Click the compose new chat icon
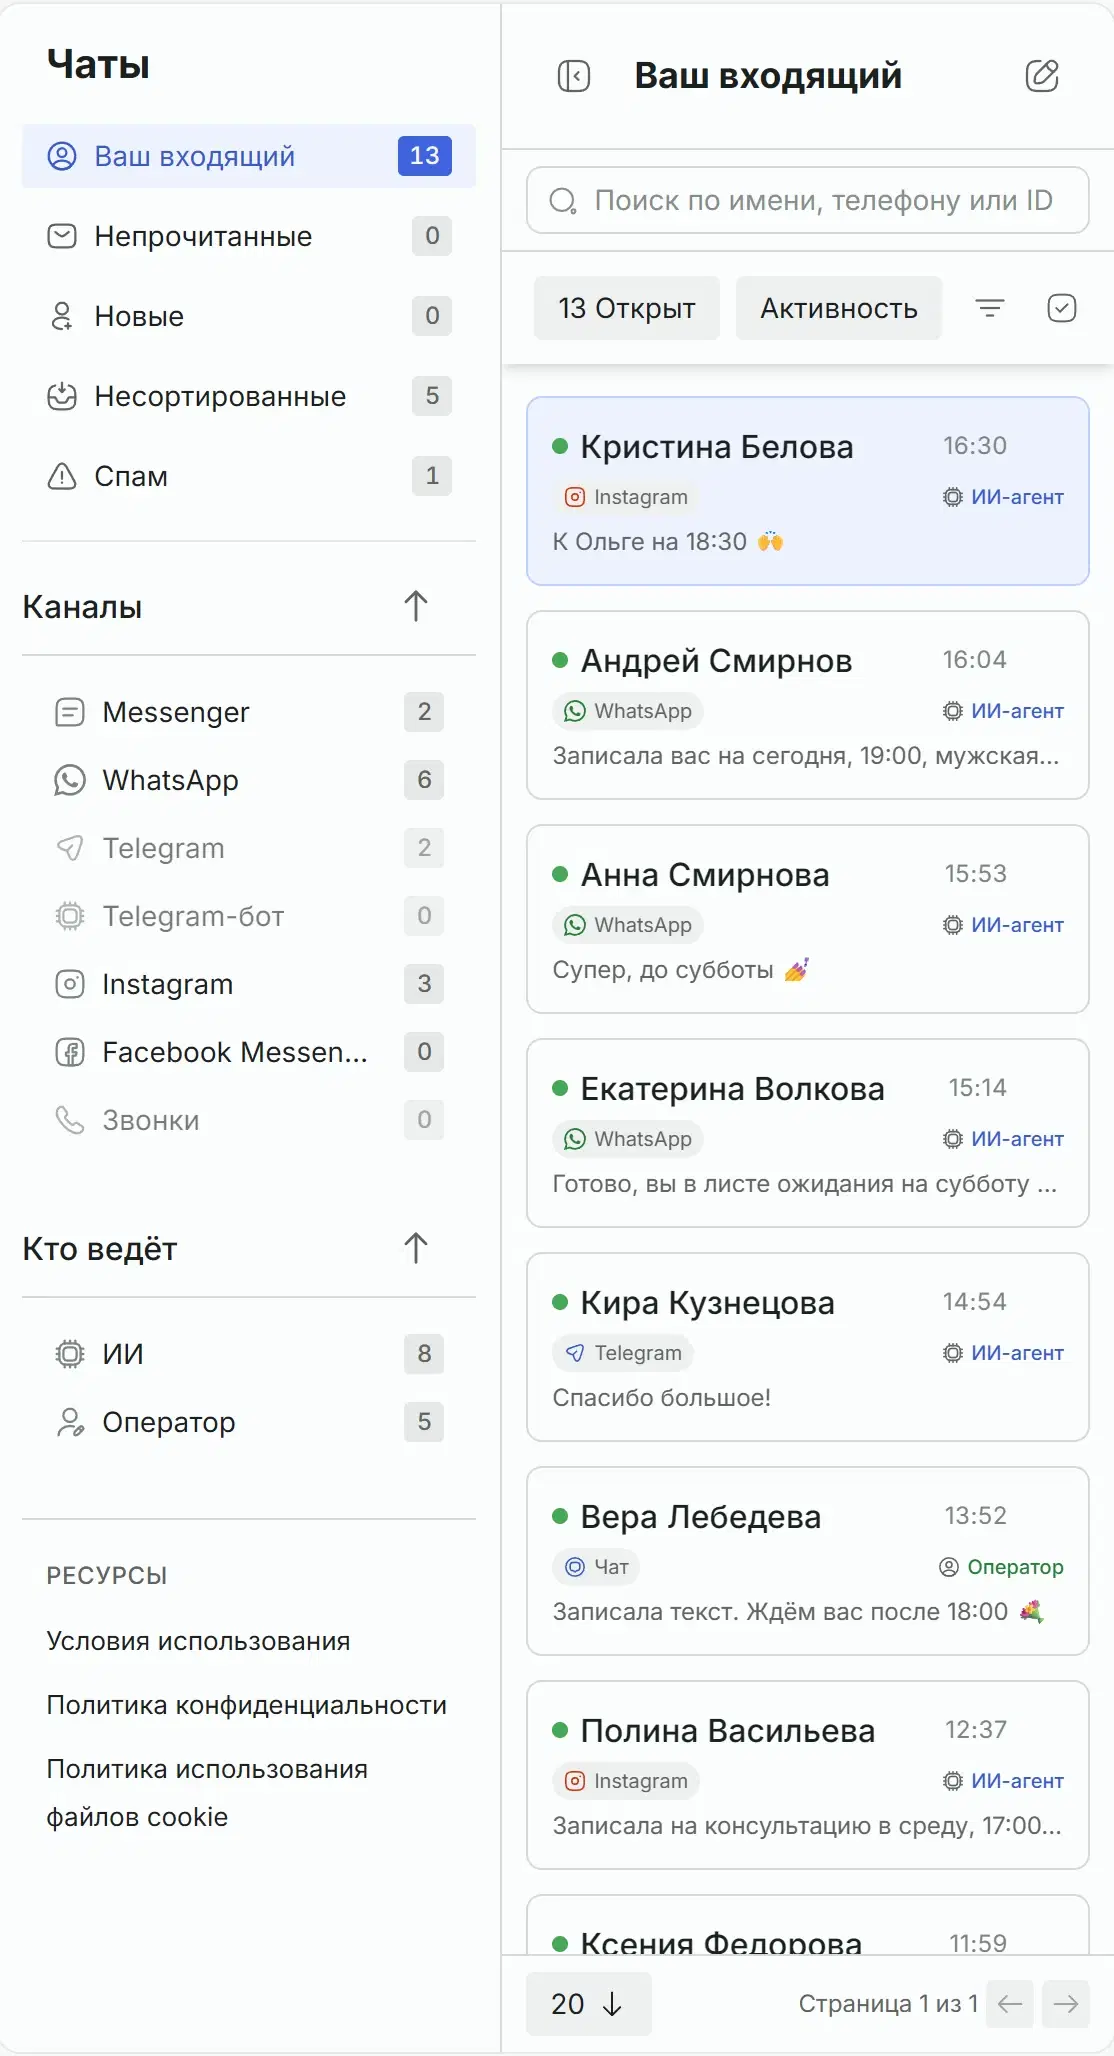Viewport: 1114px width, 2056px height. (x=1042, y=76)
